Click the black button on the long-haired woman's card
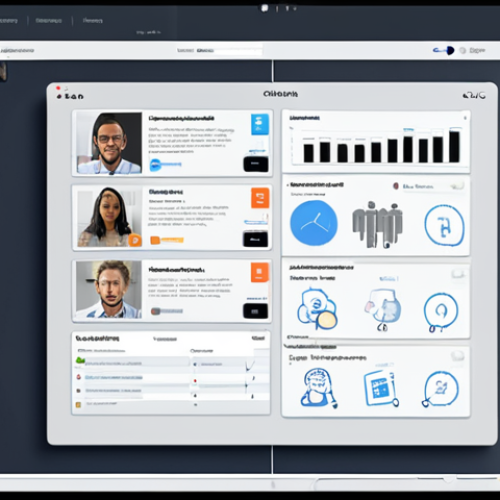Screen dimensions: 500x500 point(255,239)
